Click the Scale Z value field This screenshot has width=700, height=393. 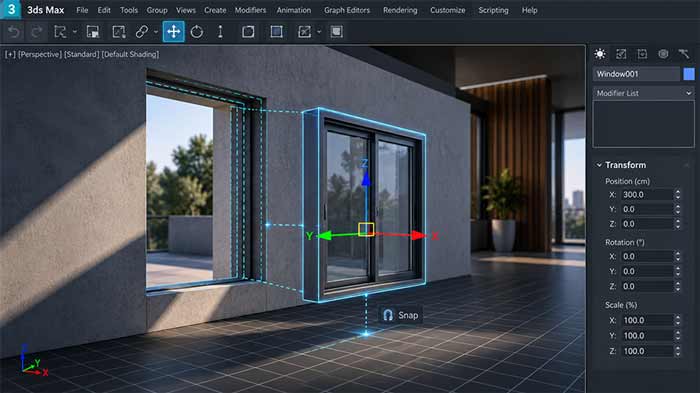(646, 351)
